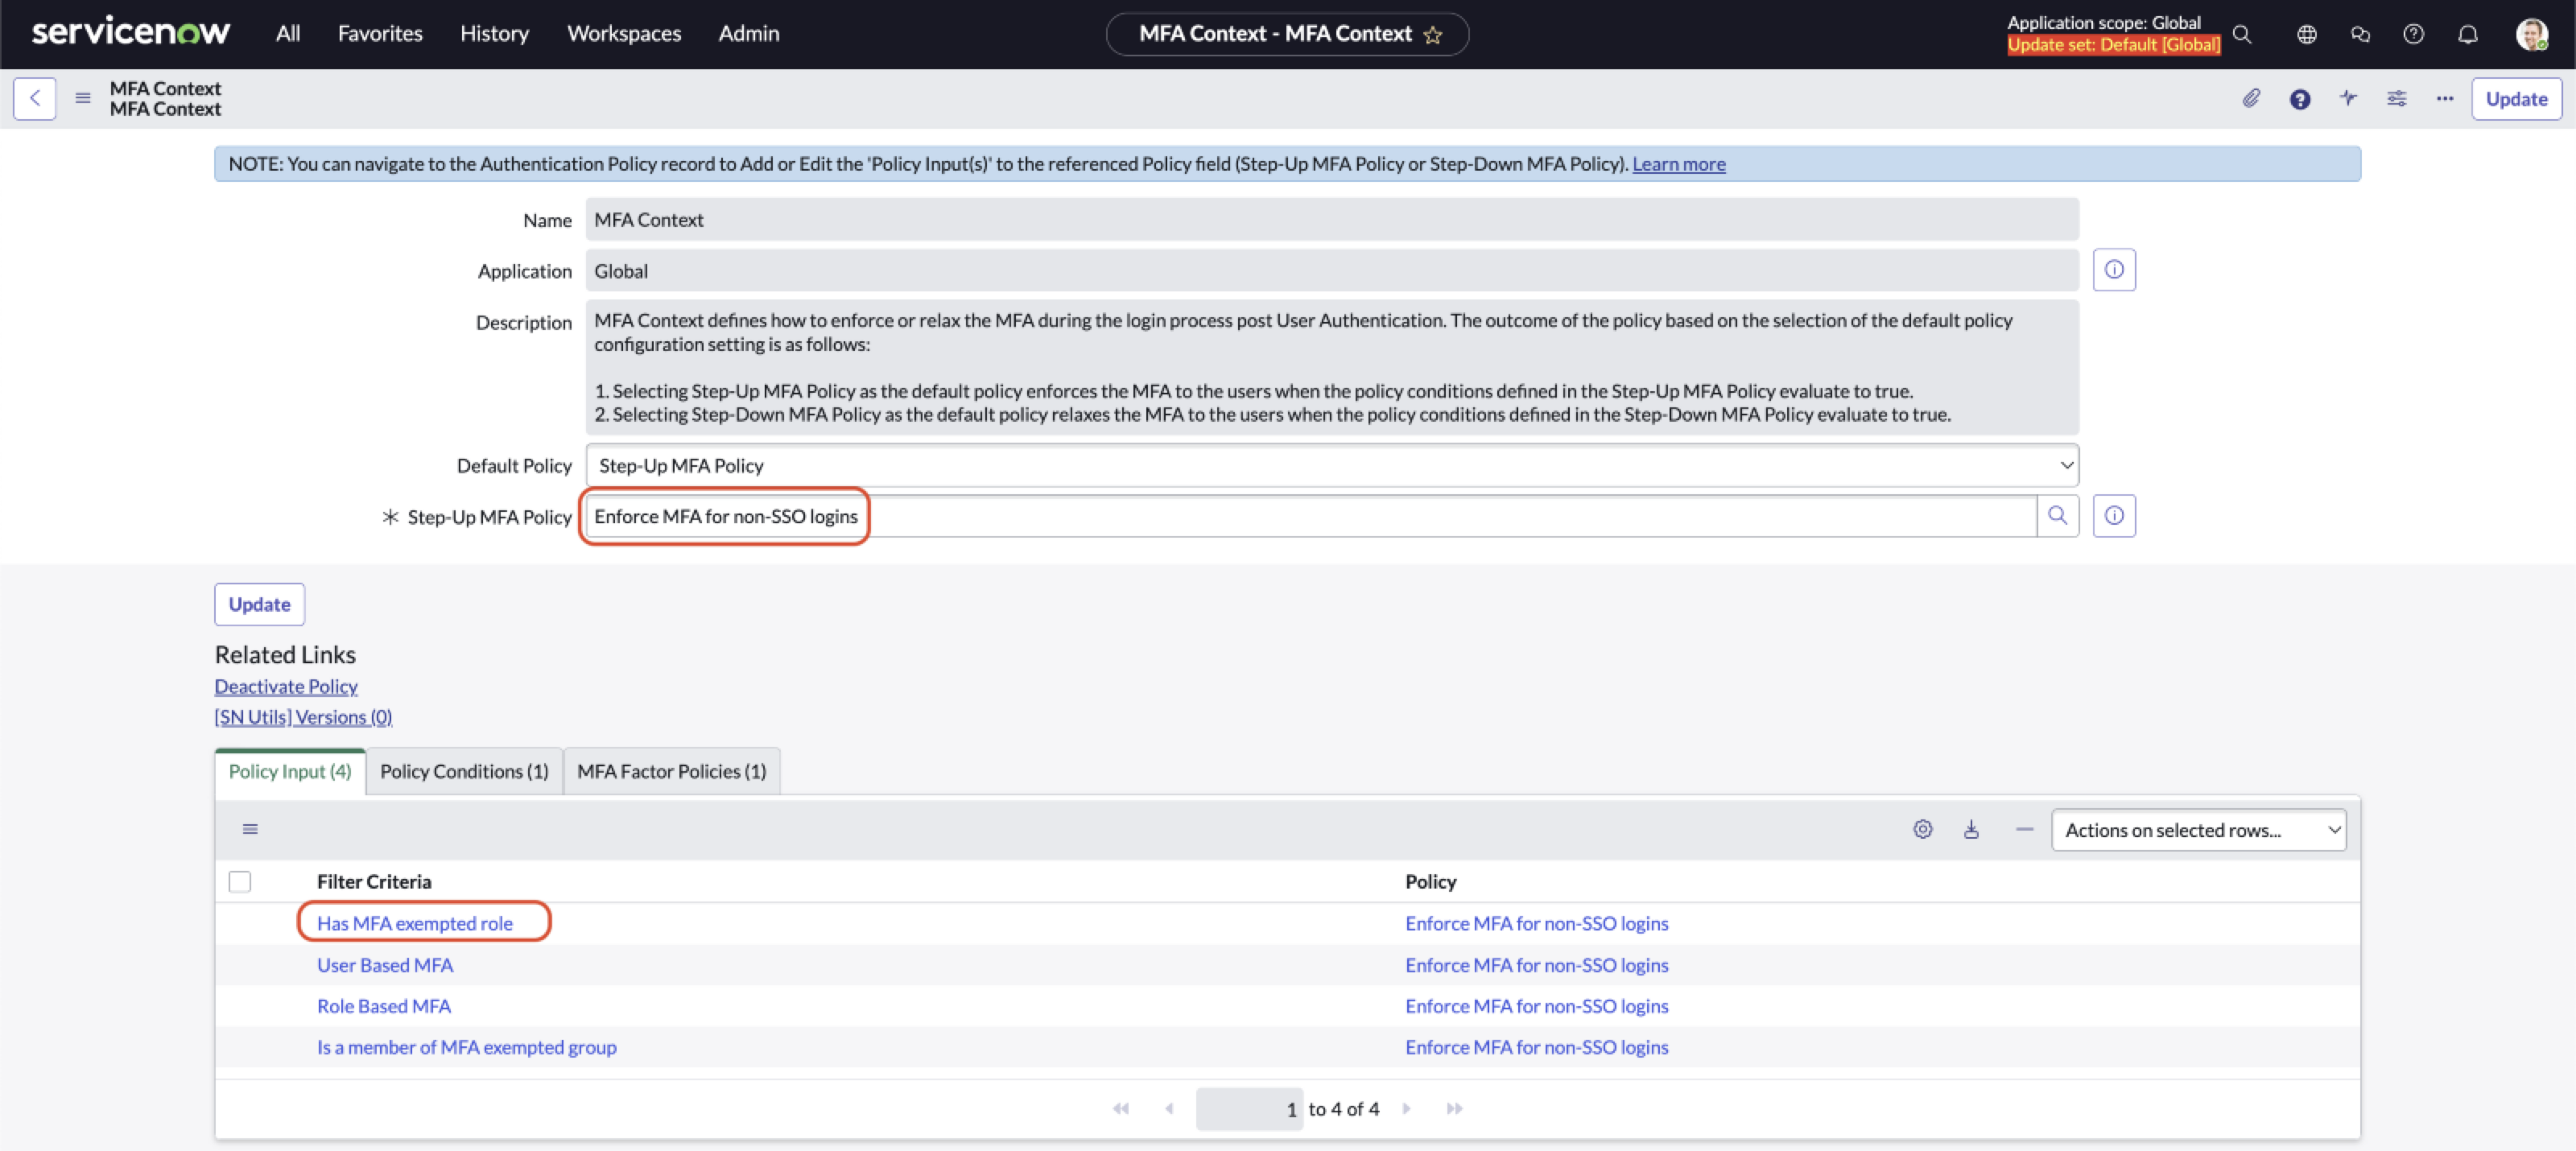Open the related list hamburger menu
Viewport: 2576px width, 1151px height.
250,829
